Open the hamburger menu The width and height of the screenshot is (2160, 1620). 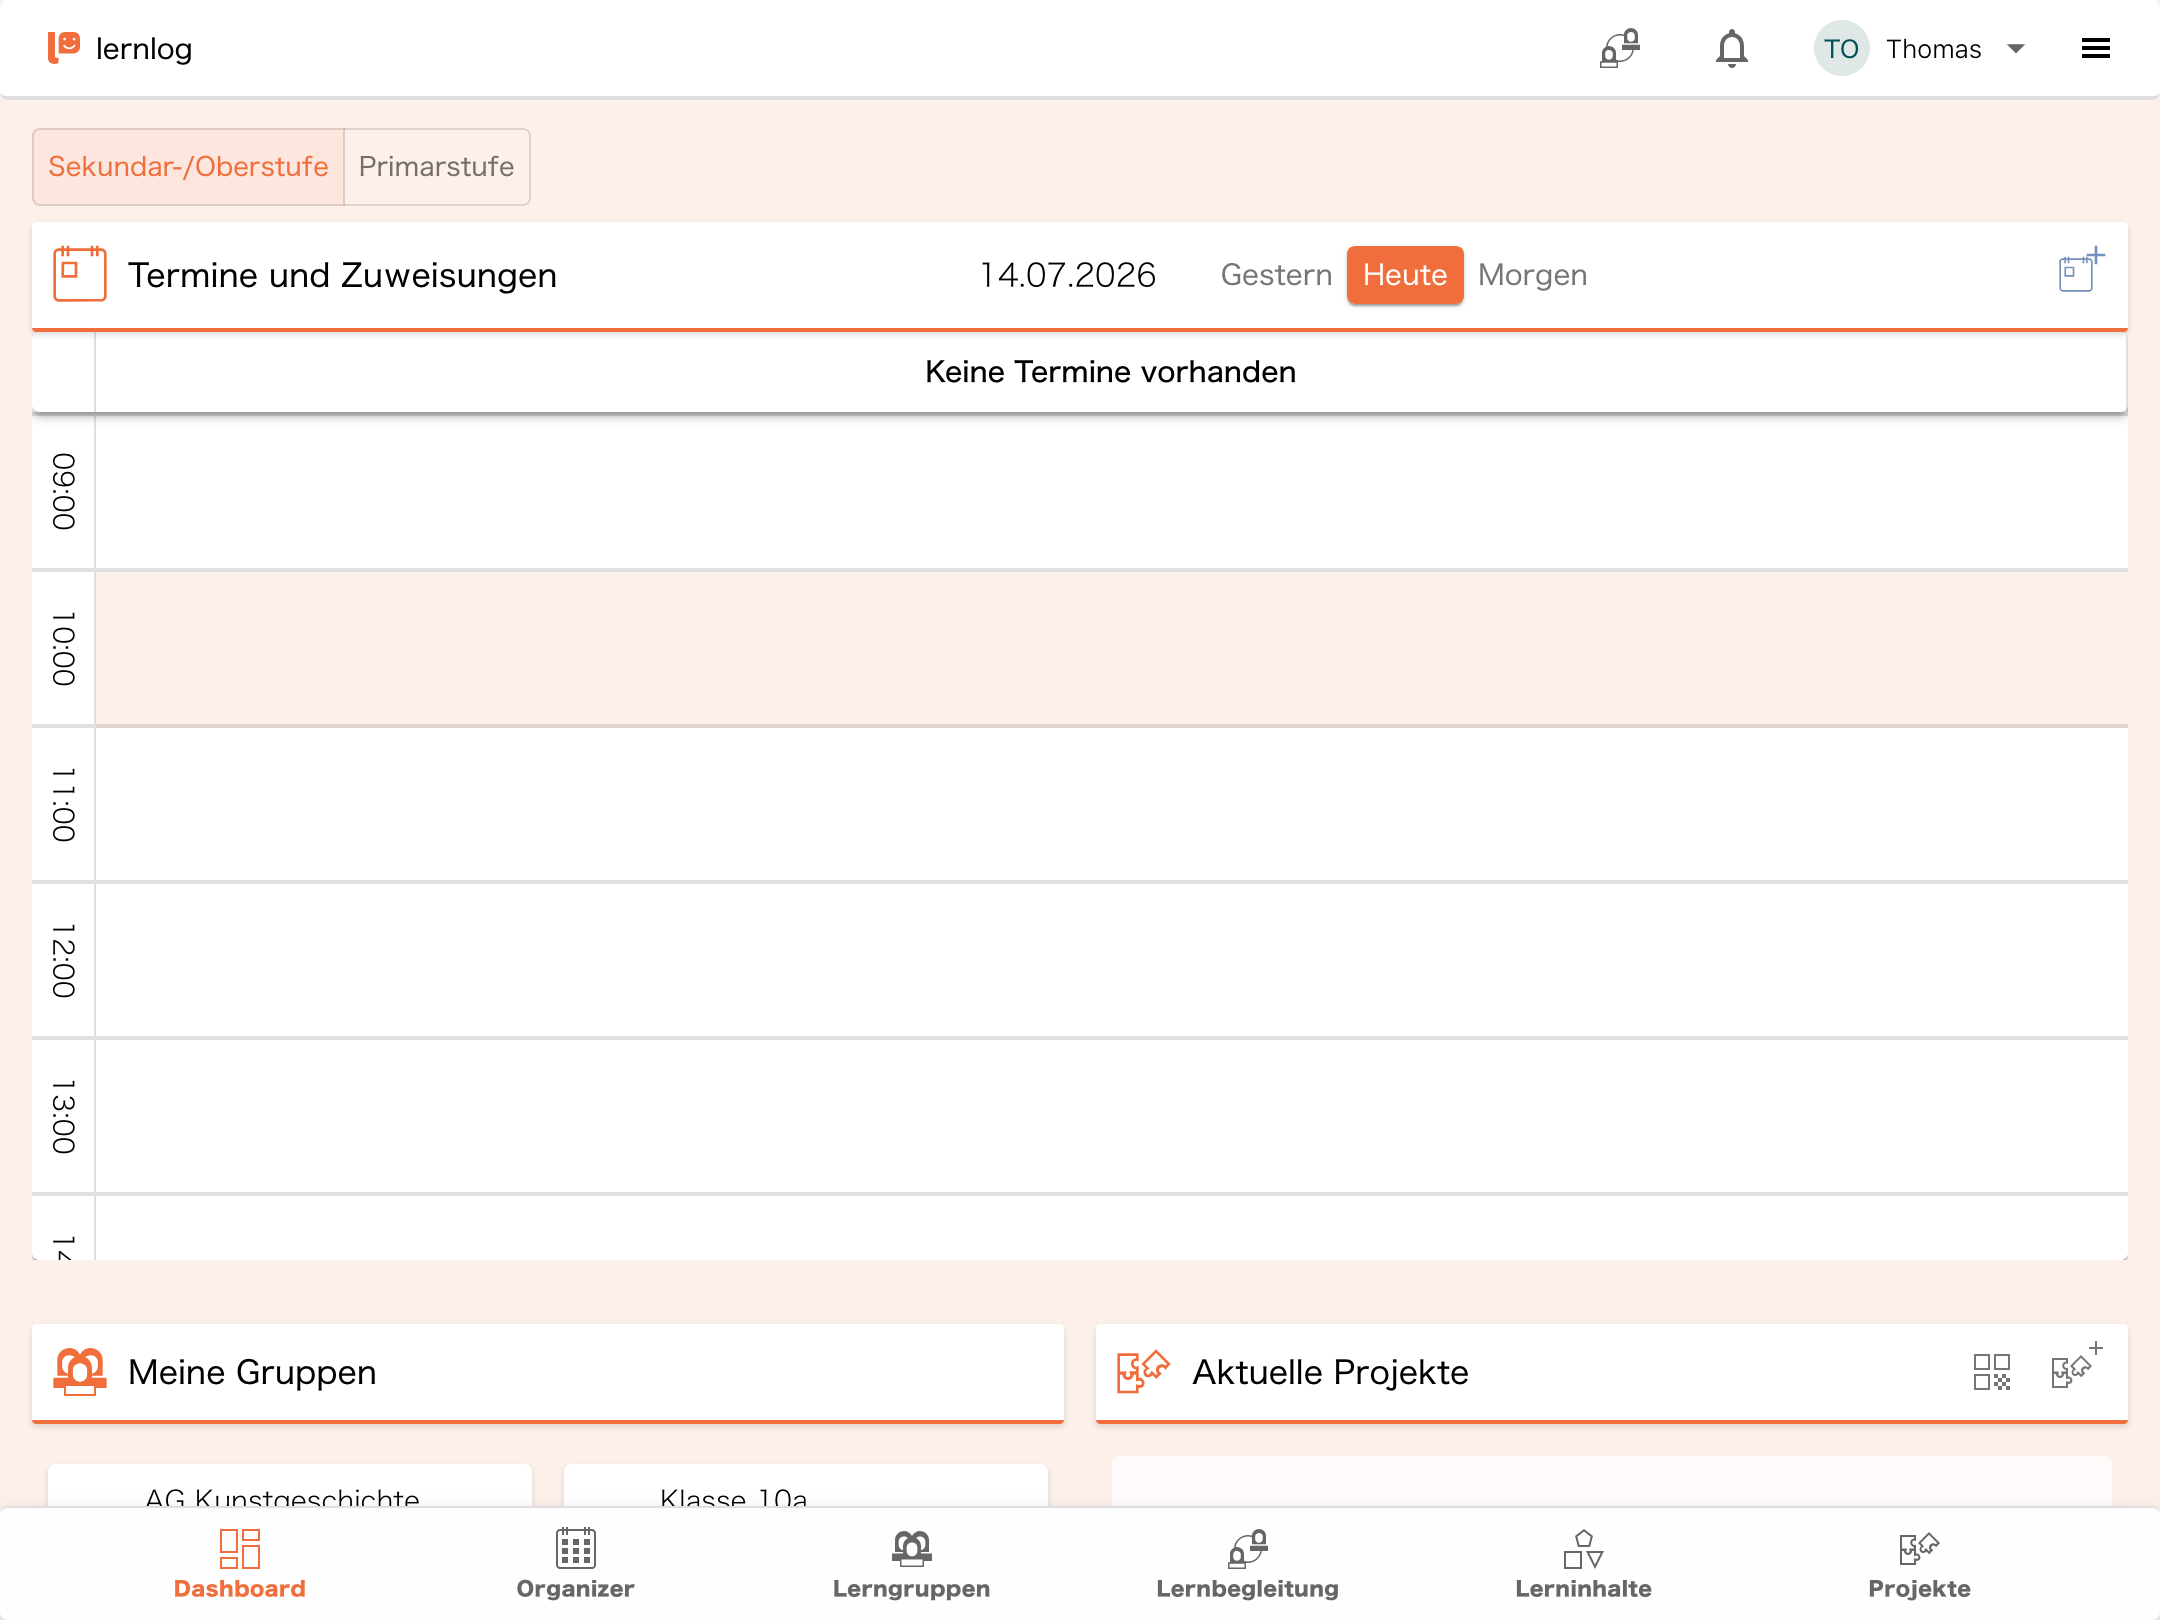click(2095, 48)
